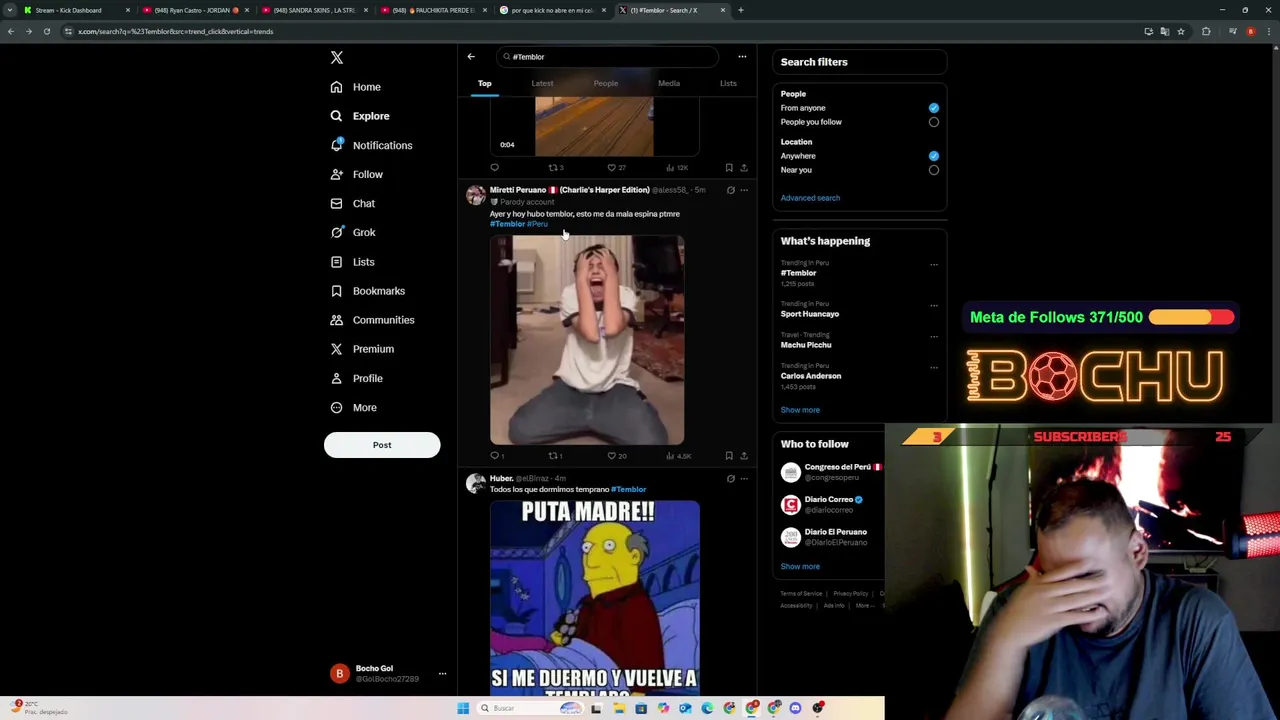
Task: Open options for #Temblor trend
Action: point(934,265)
